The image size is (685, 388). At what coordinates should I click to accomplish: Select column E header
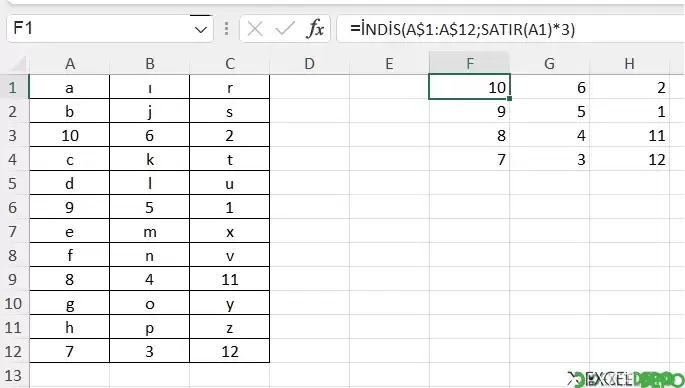389,64
